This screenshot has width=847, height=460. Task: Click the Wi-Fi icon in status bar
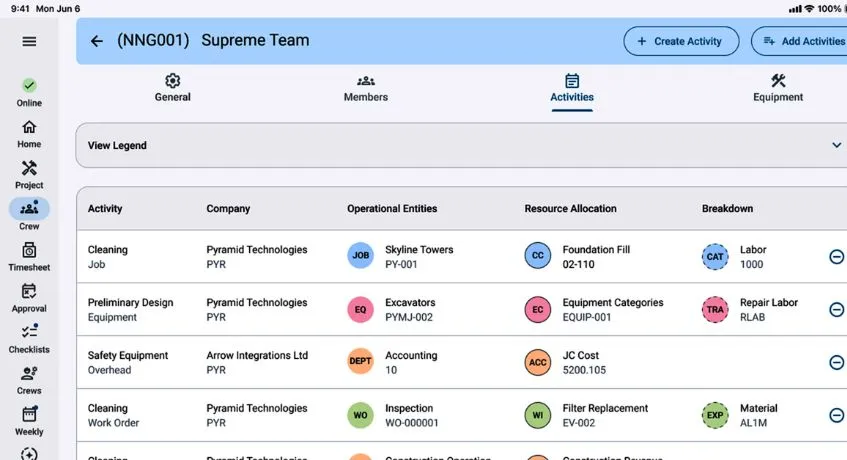(809, 9)
